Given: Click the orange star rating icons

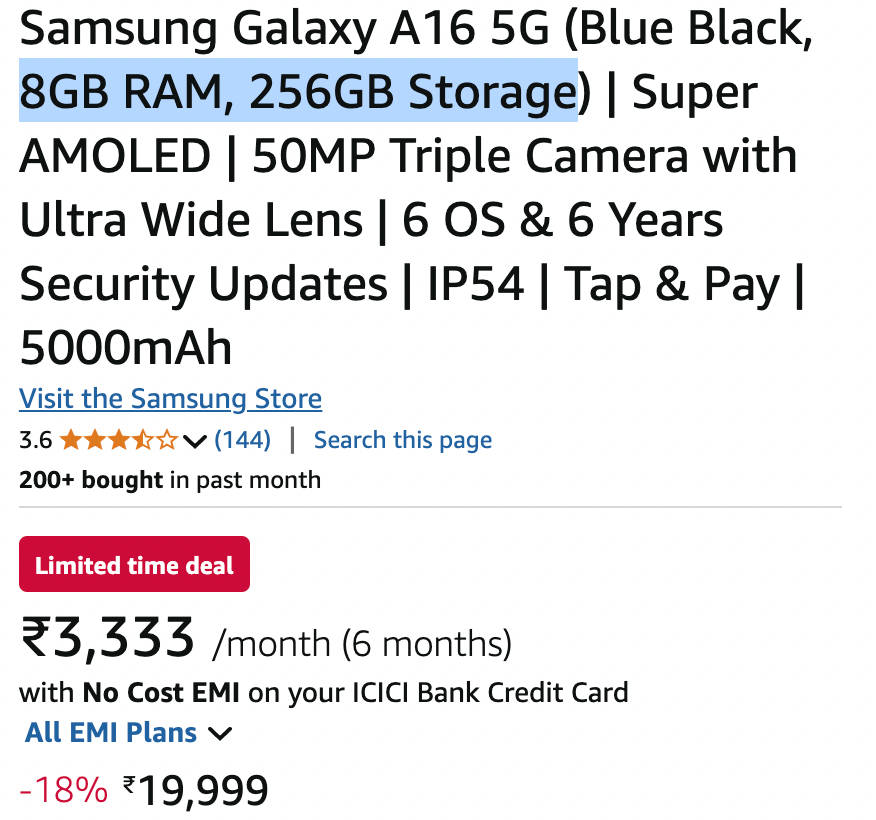Looking at the screenshot, I should (119, 440).
